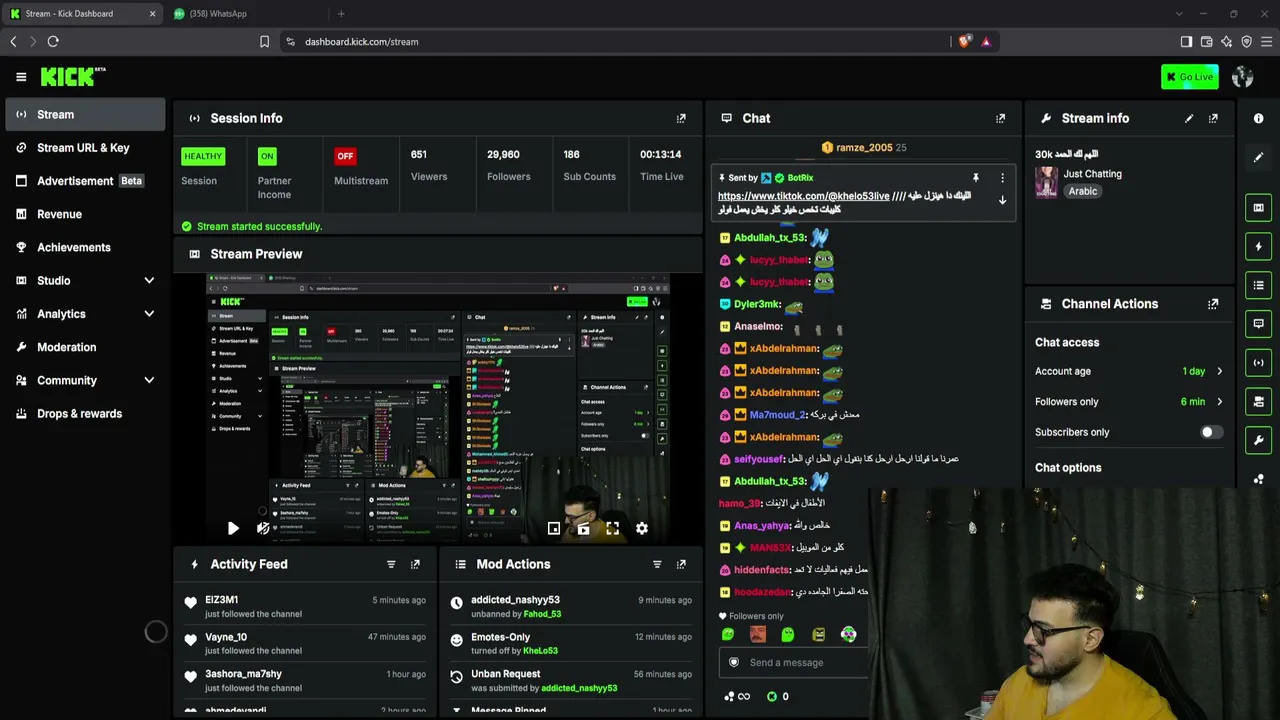
Task: Open the TikTok link in the pinned message
Action: point(803,196)
